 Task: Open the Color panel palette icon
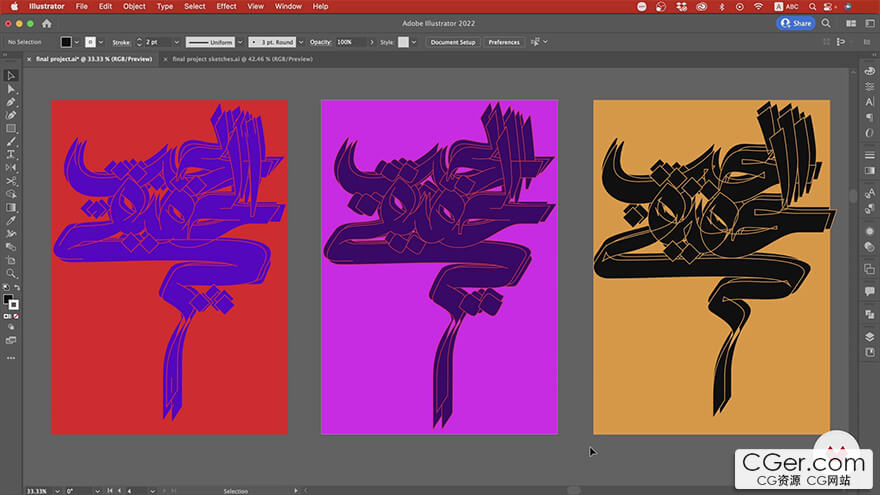(869, 71)
